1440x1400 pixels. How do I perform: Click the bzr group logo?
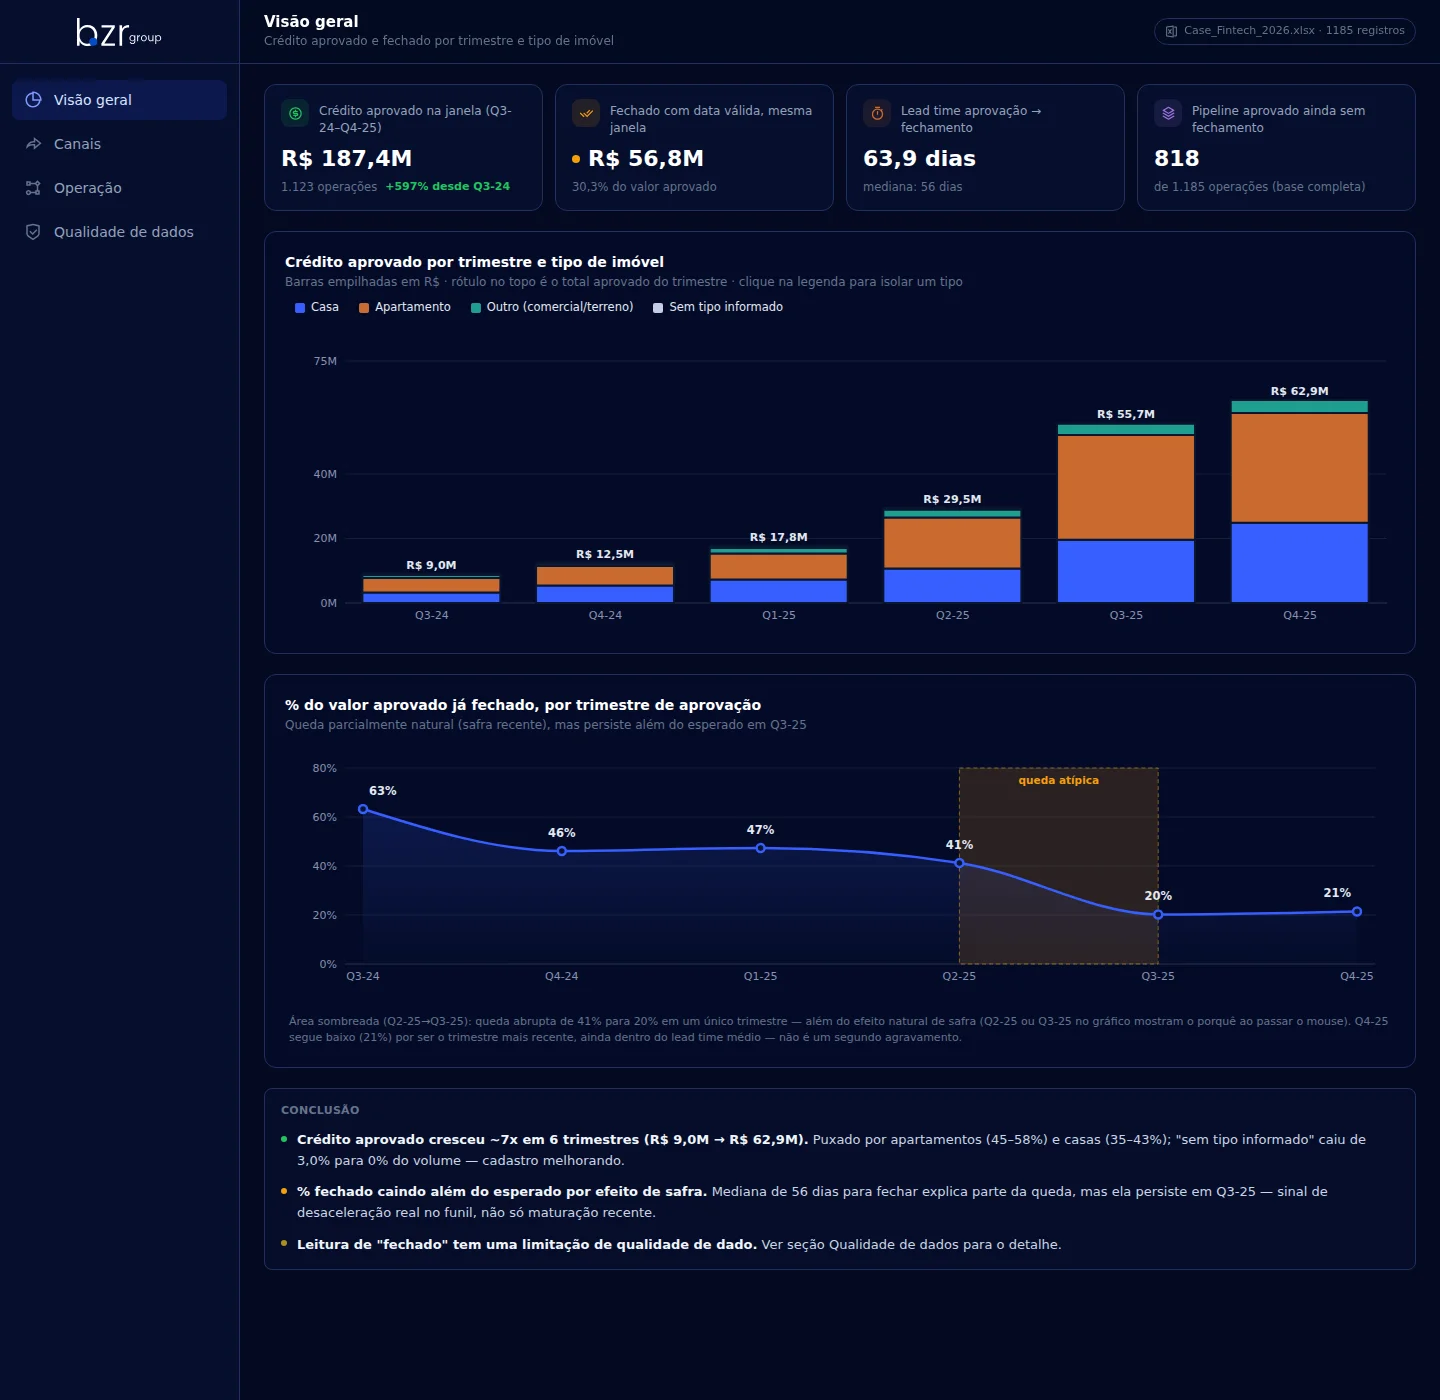(x=119, y=33)
